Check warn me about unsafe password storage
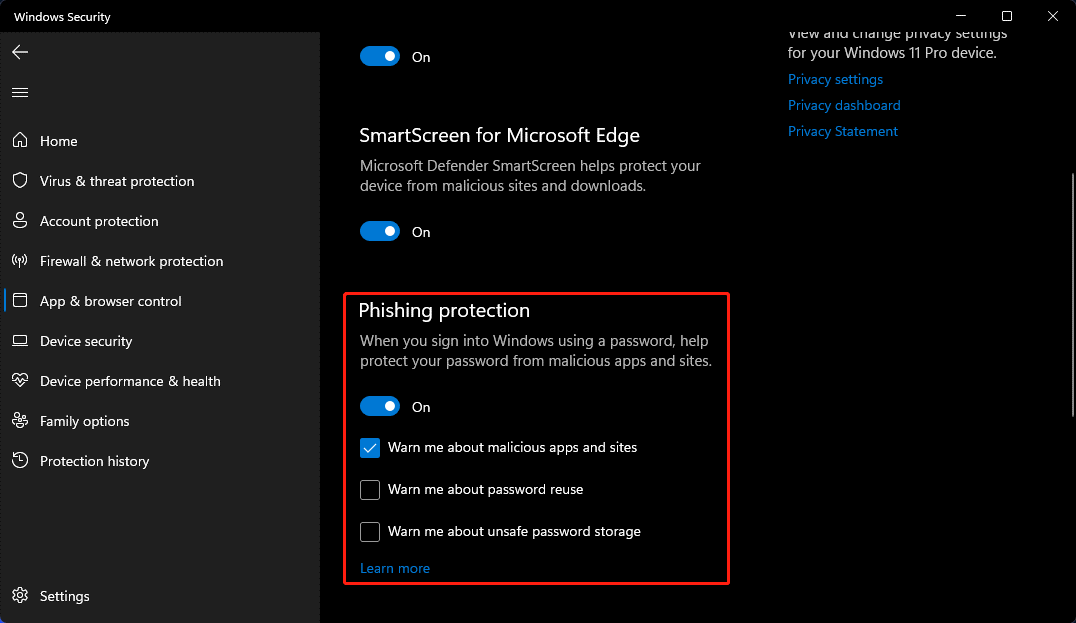 pos(370,531)
